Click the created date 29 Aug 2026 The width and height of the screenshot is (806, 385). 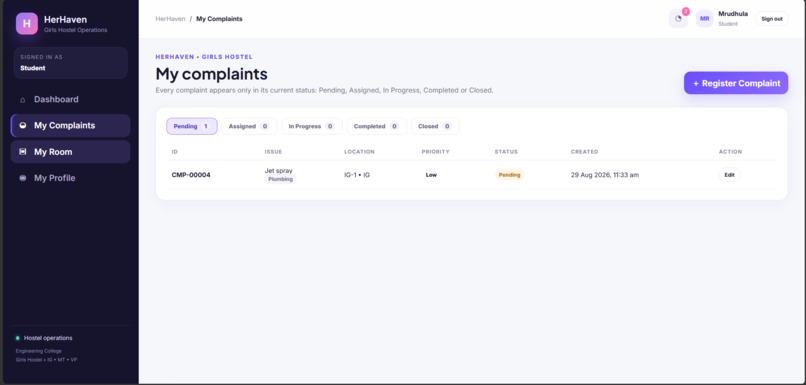pos(605,175)
